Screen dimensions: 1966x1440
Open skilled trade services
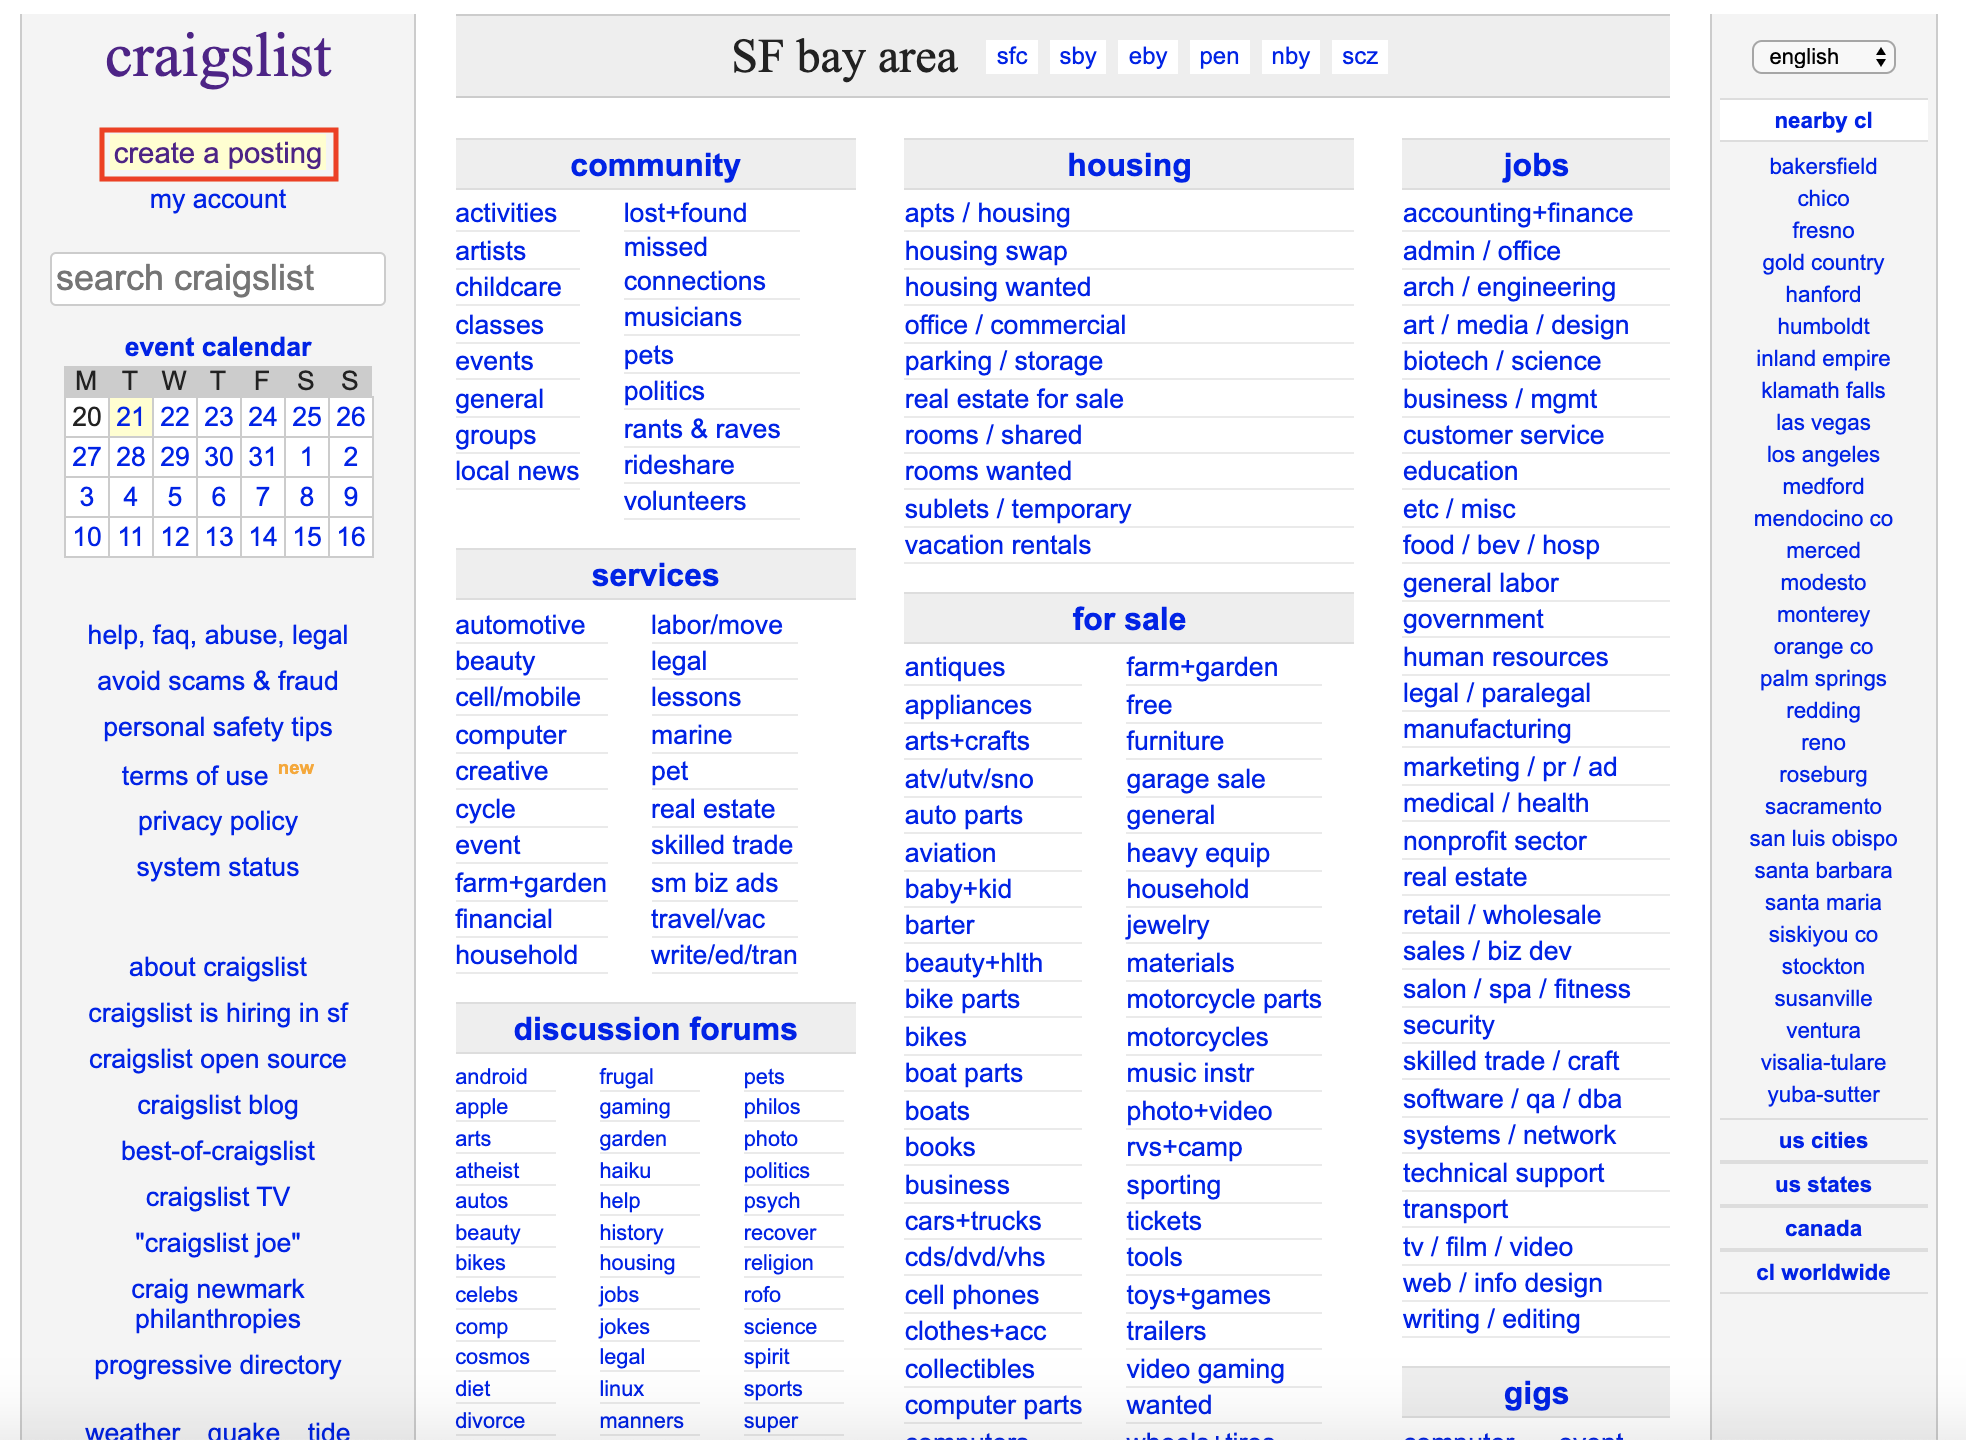pyautogui.click(x=721, y=845)
